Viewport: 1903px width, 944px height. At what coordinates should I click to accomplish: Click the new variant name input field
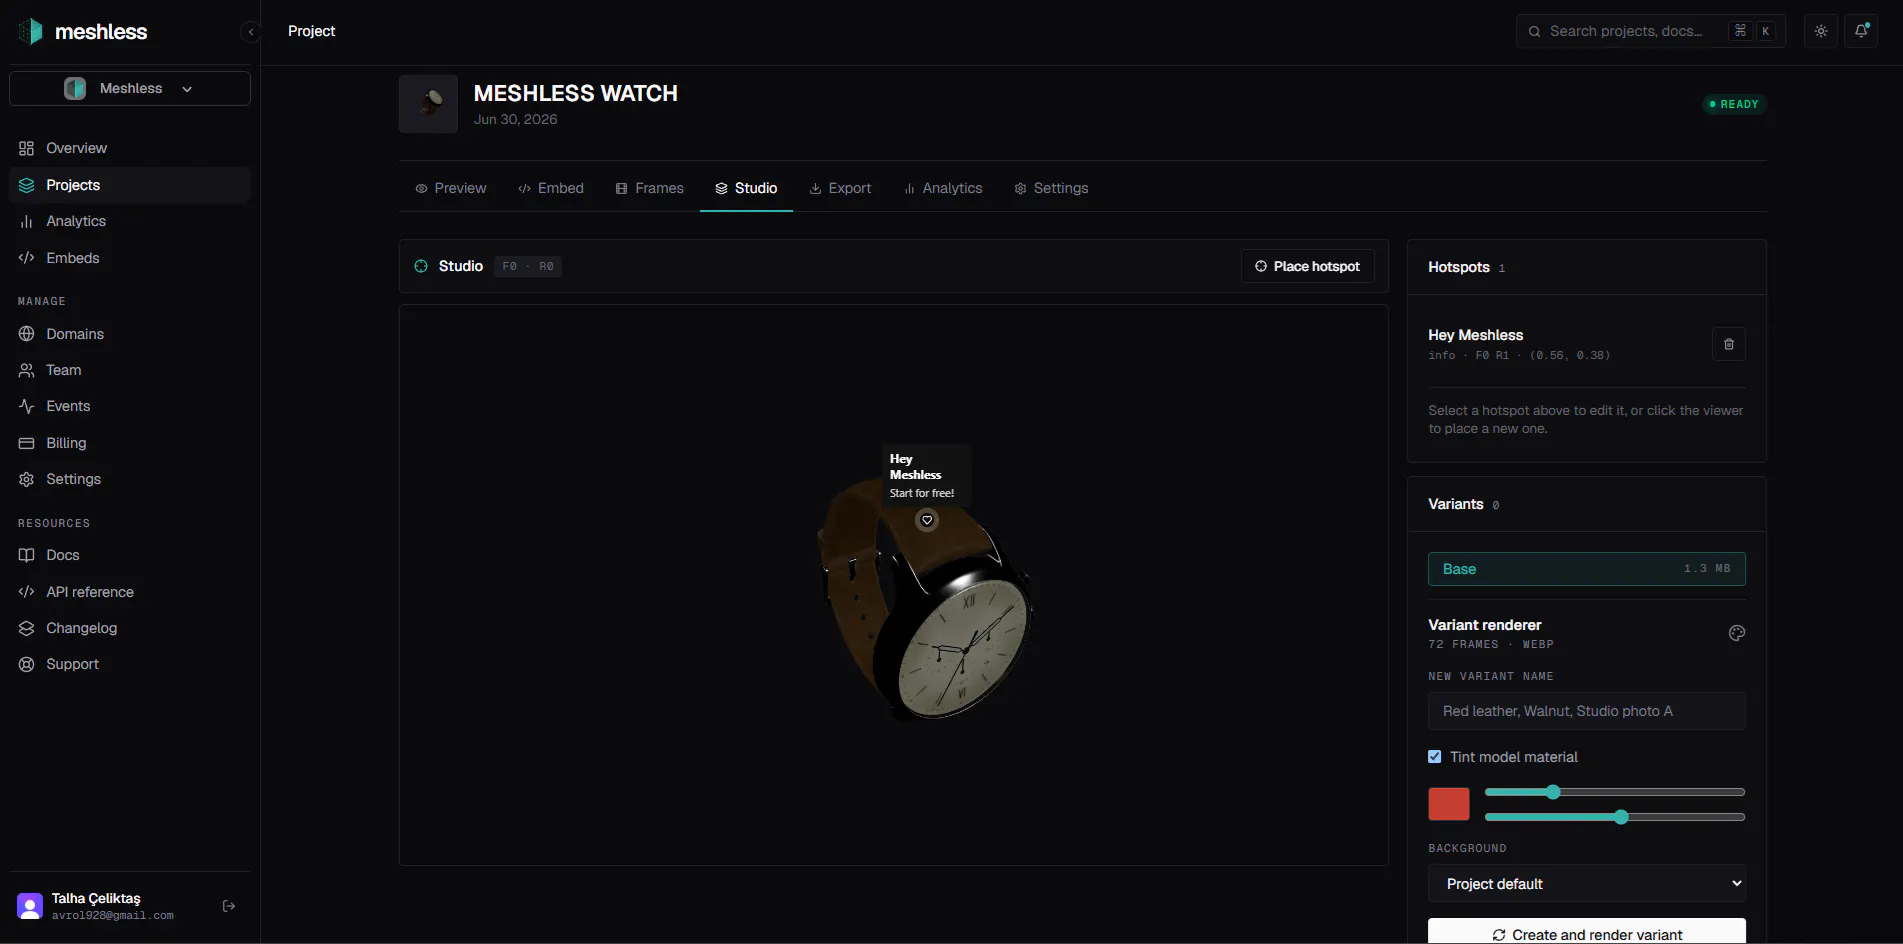tap(1587, 711)
